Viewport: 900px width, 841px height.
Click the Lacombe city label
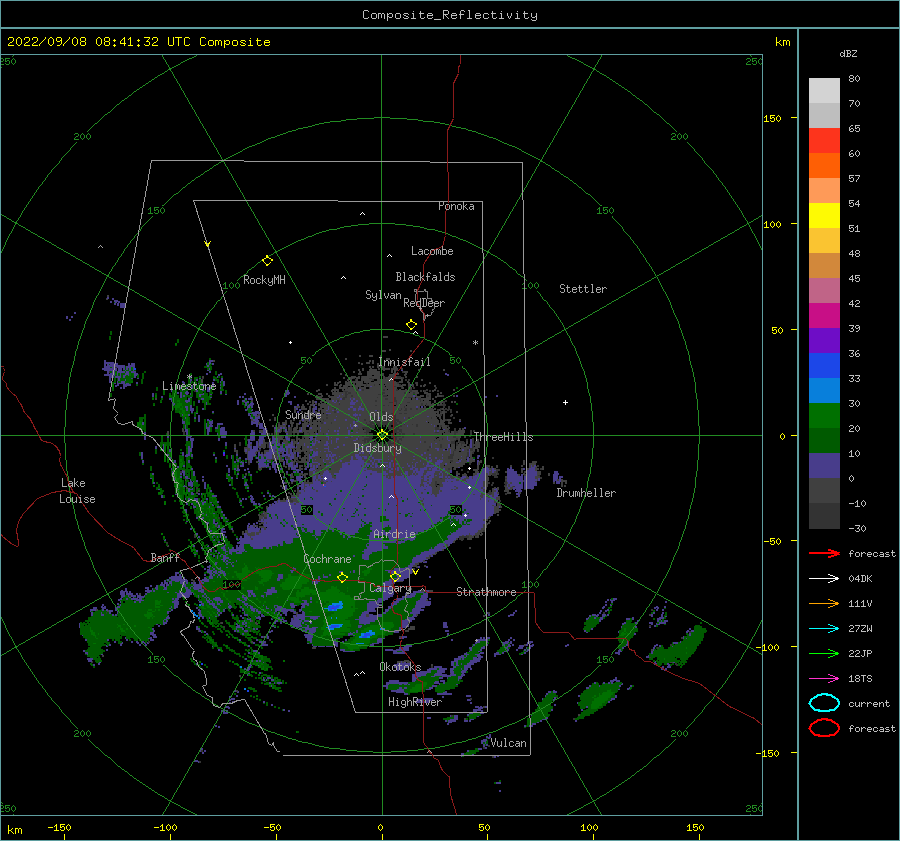click(x=432, y=251)
